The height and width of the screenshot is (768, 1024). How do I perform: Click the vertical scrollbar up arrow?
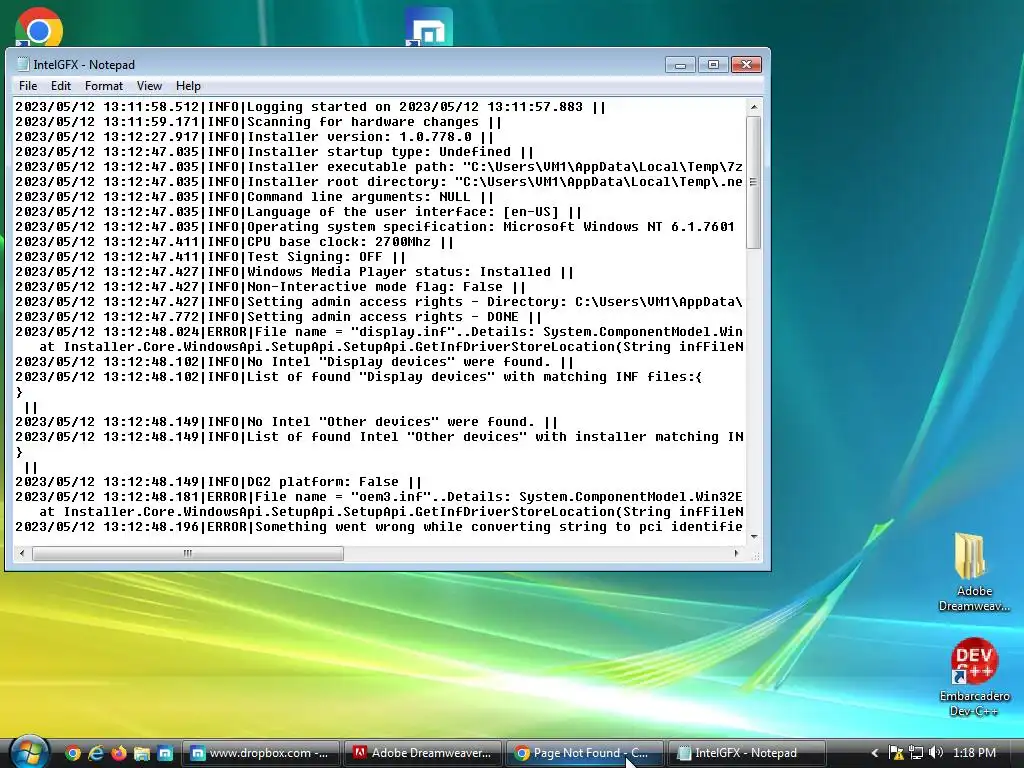tap(754, 106)
